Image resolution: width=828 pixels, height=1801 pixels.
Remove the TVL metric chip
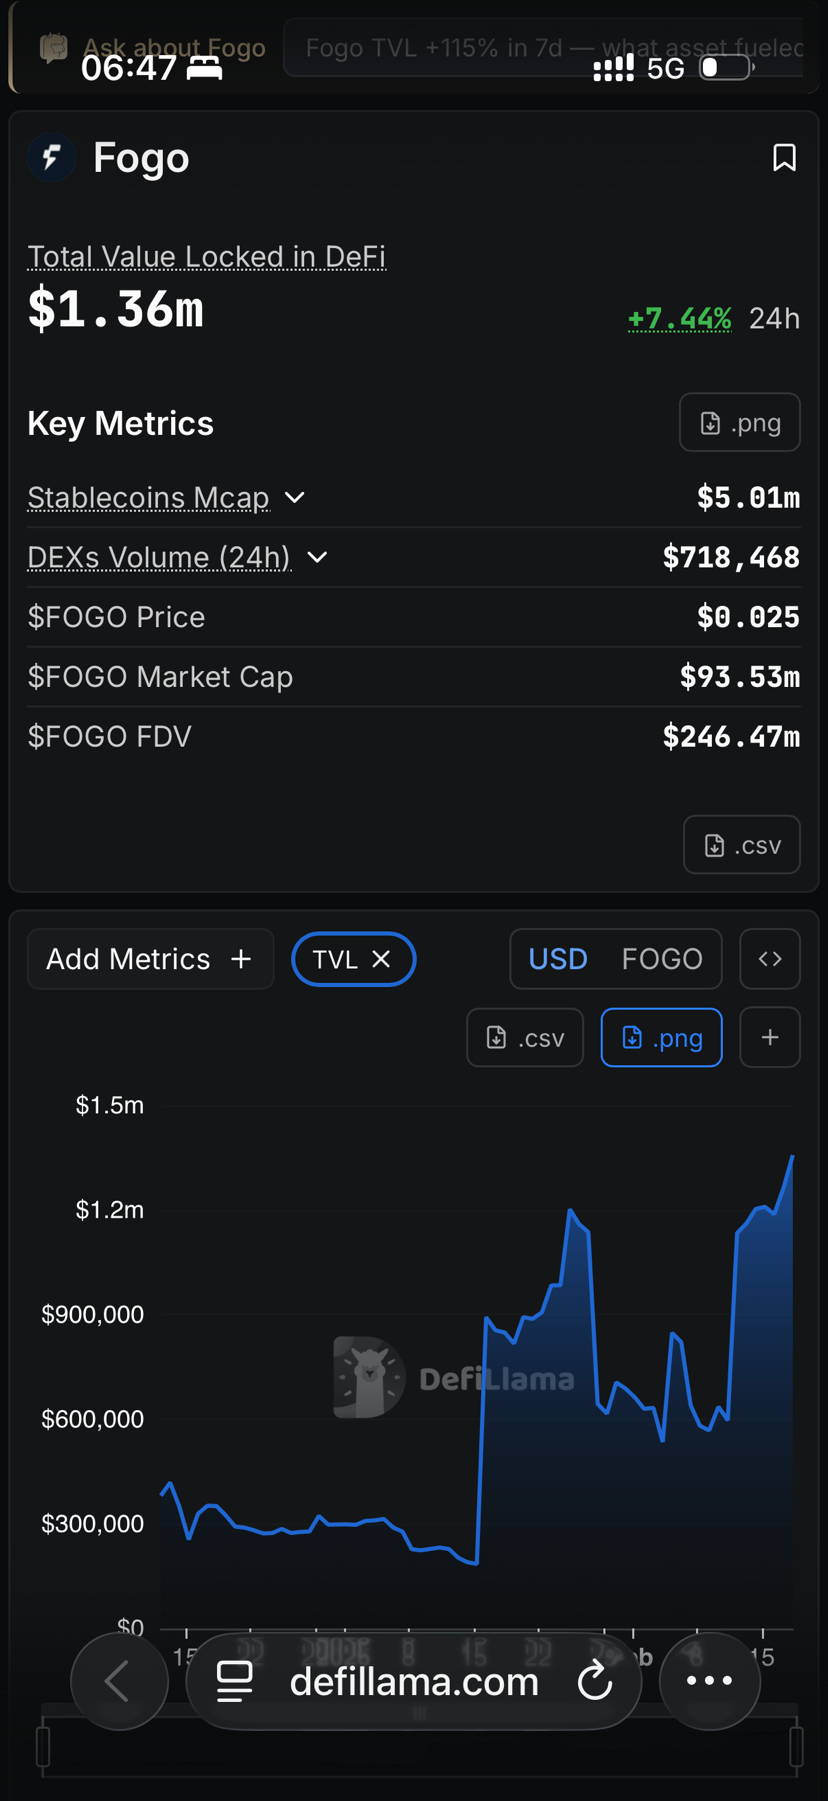click(x=381, y=959)
